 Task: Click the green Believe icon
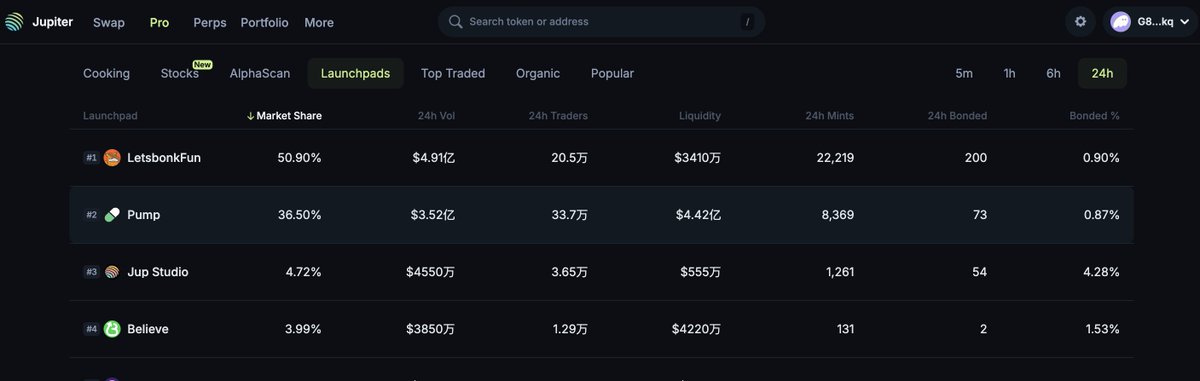[112, 329]
